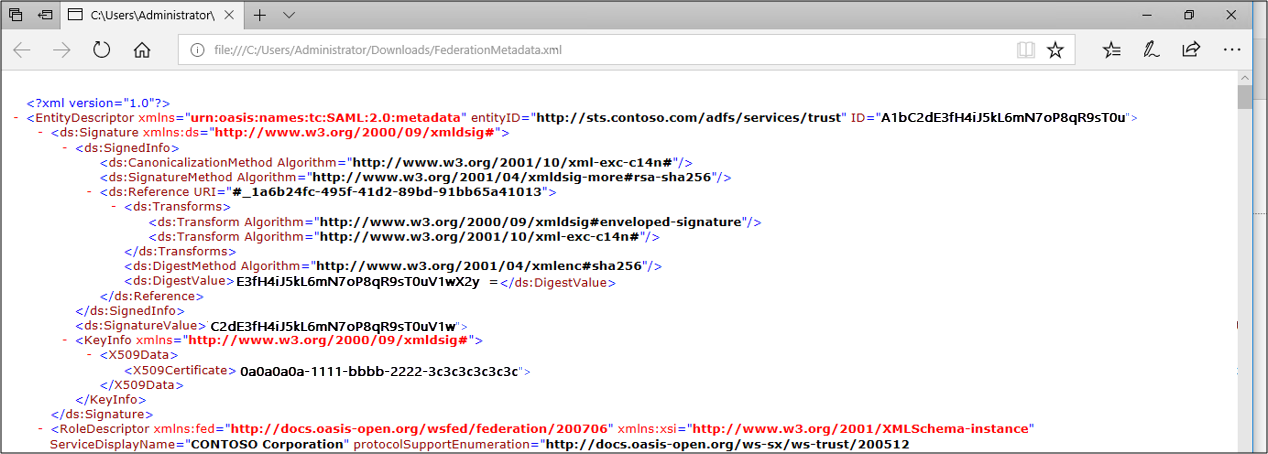Viewport: 1268px width, 454px height.
Task: Show the set-aside tabs icon
Action: click(16, 15)
